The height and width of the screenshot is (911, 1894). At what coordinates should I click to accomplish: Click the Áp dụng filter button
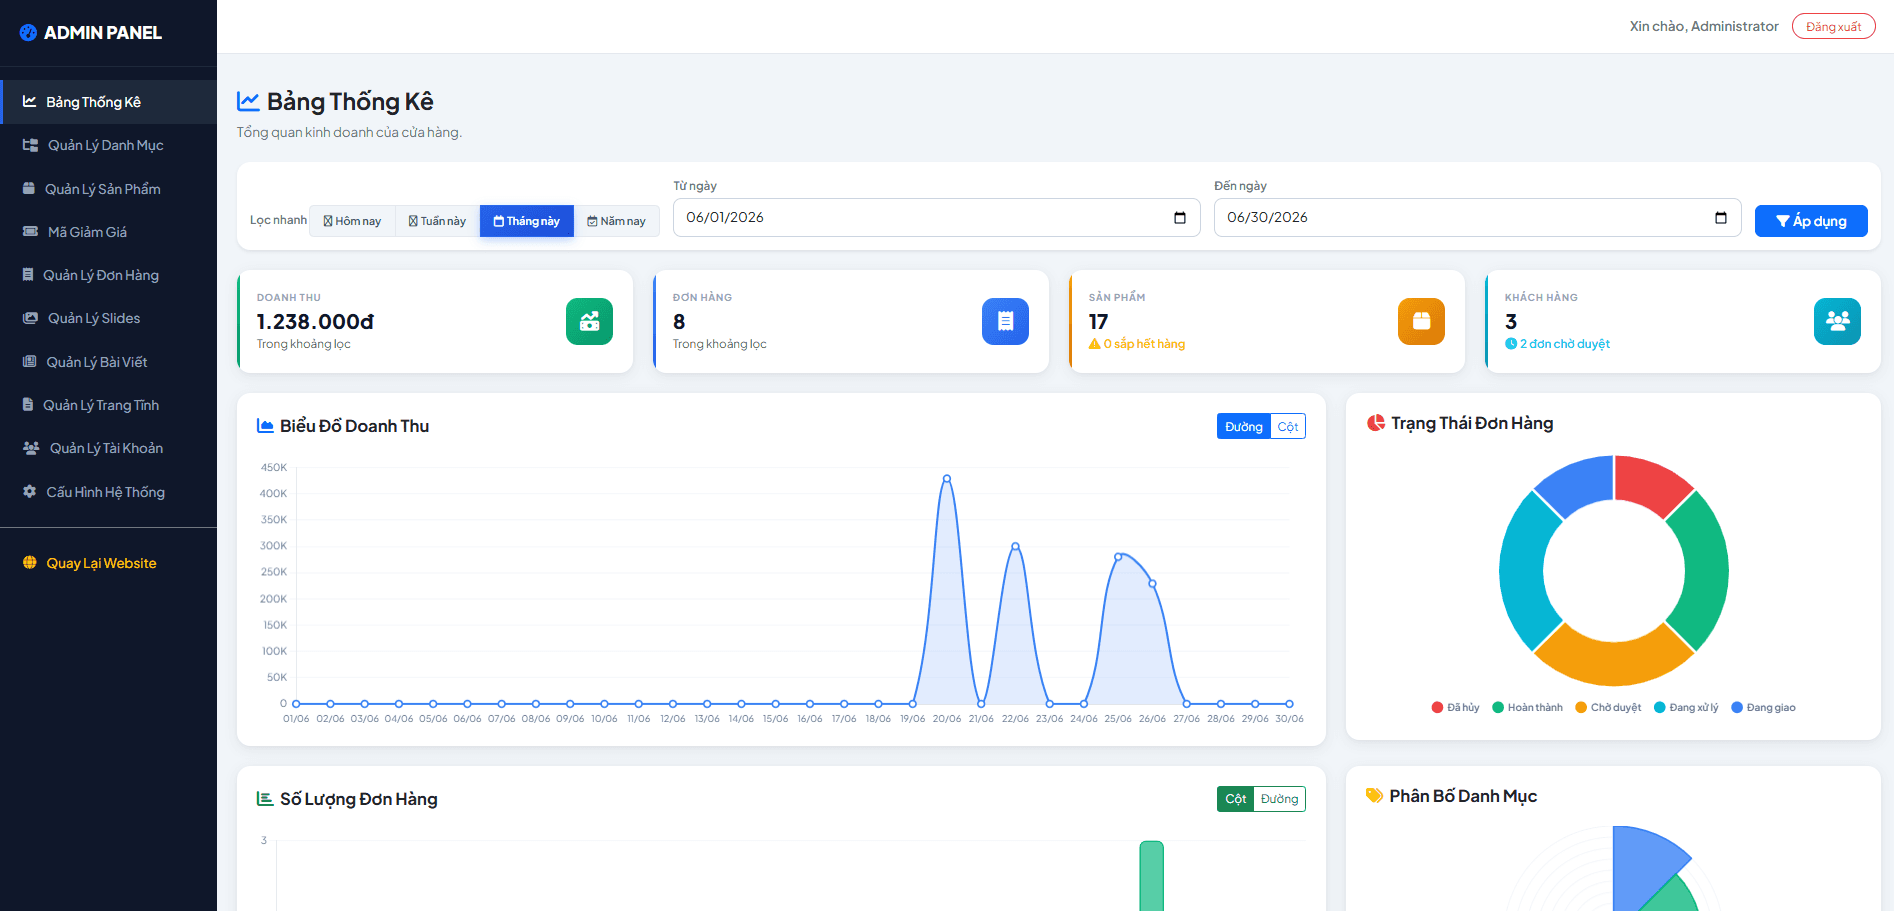click(1811, 221)
